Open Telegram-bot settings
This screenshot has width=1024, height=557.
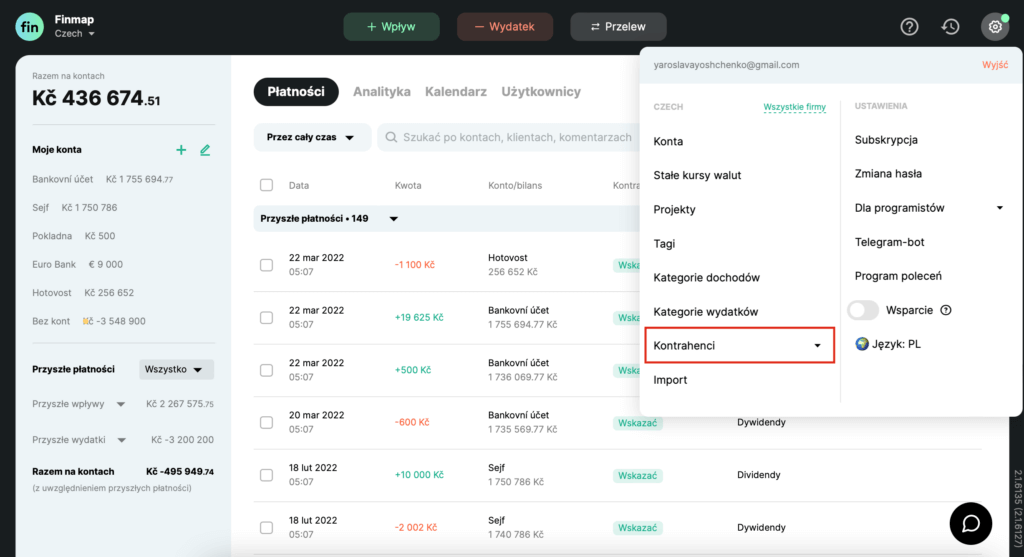[889, 242]
